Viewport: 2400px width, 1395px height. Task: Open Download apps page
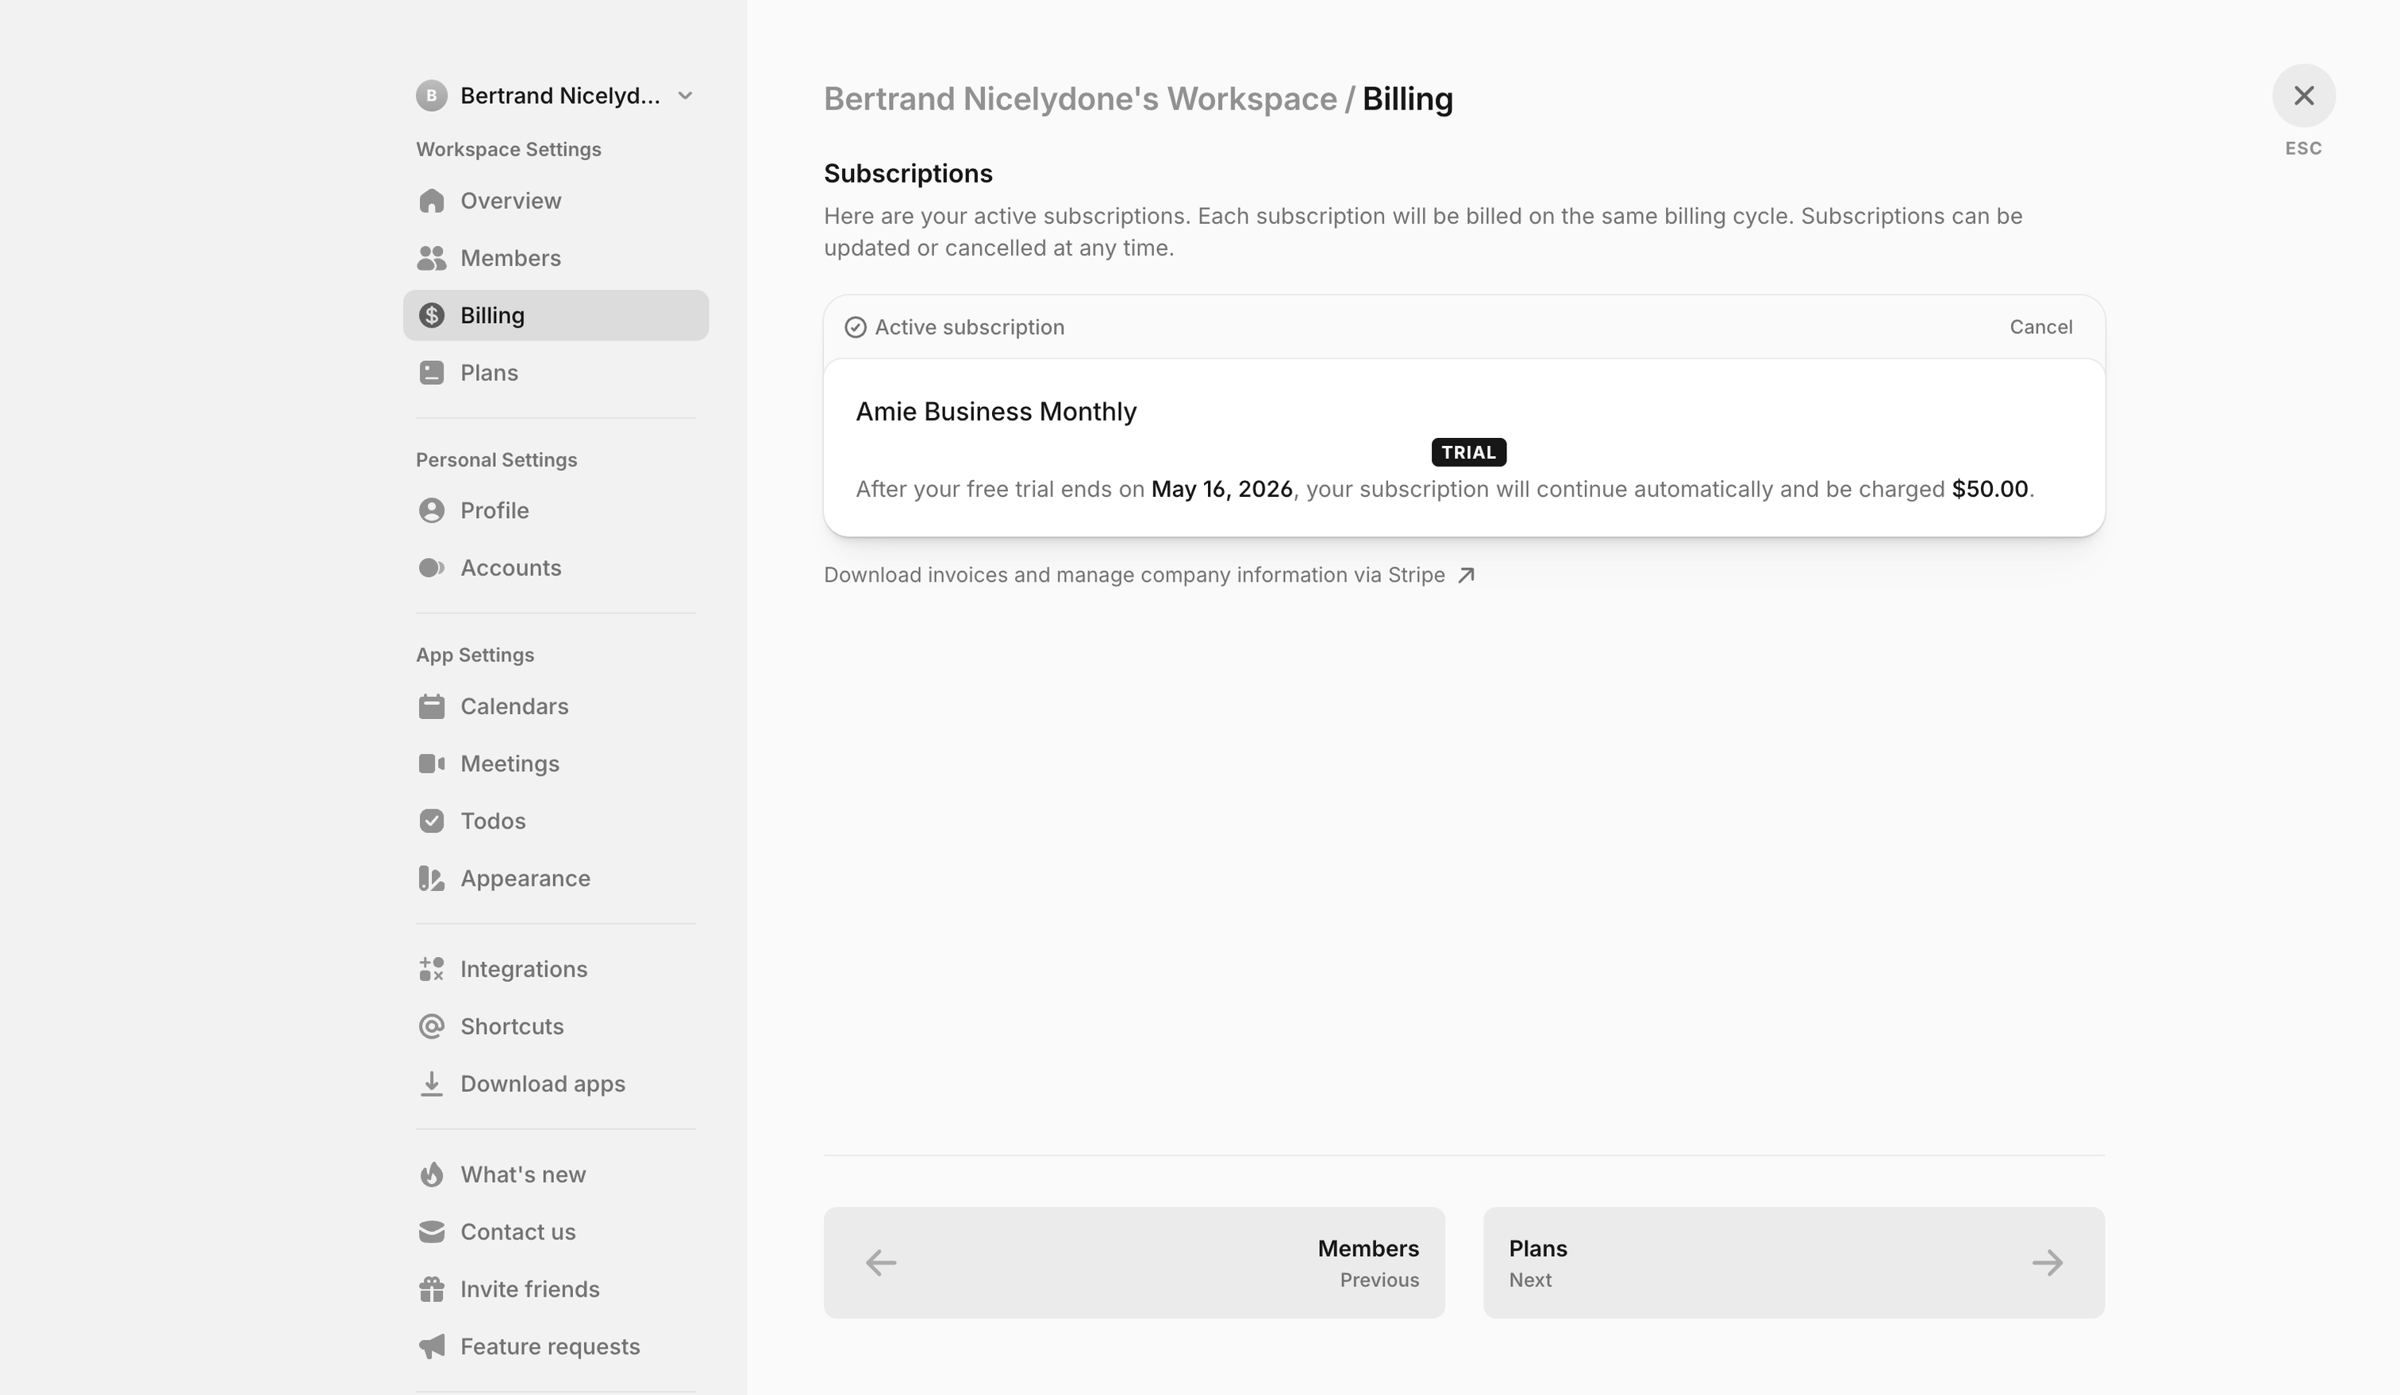[x=555, y=1084]
